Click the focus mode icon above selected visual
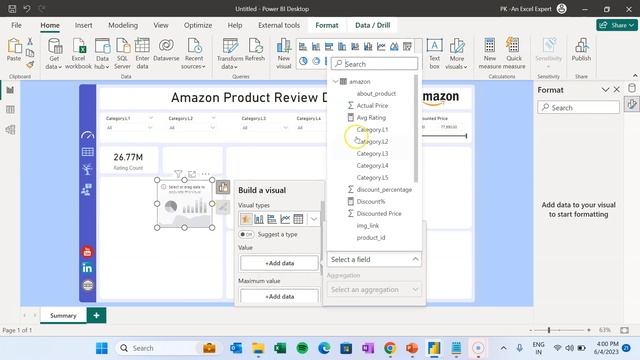This screenshot has height=360, width=640. coord(192,174)
